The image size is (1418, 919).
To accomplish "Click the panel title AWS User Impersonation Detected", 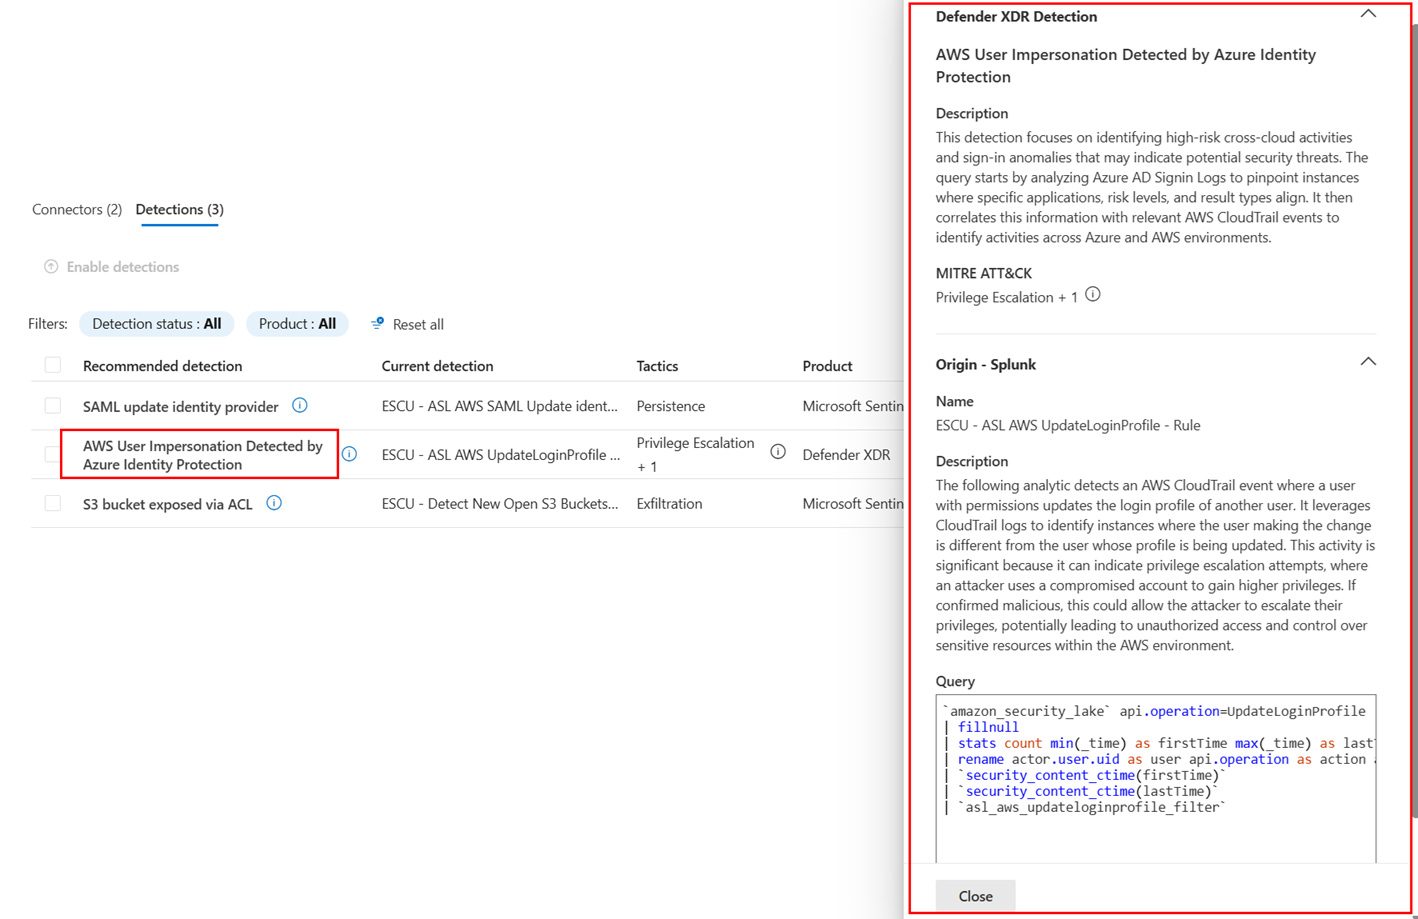I will (x=1126, y=65).
